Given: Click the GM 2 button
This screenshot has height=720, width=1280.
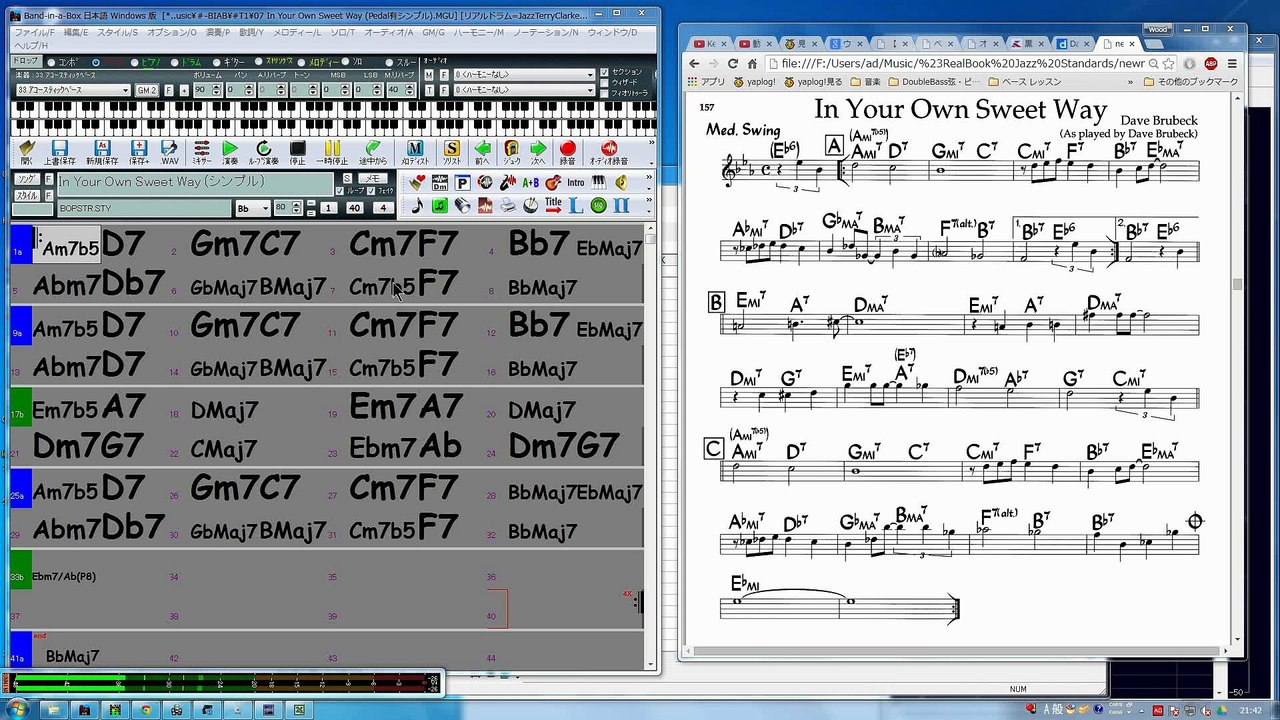Looking at the screenshot, I should coord(147,91).
